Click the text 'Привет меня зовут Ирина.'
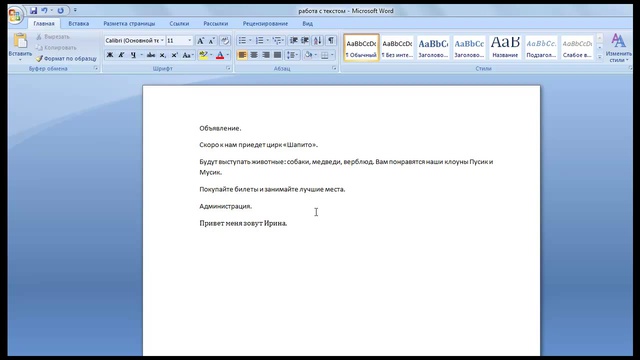Screen dimensions: 640x360 (x=243, y=223)
